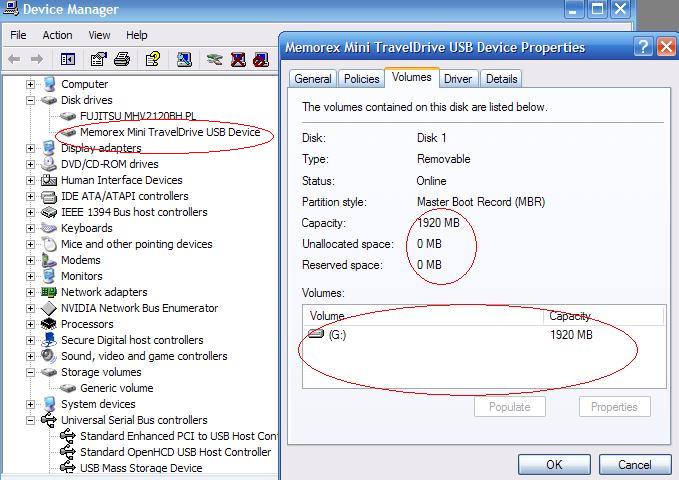Select the (G:) volume row
This screenshot has height=480, width=679.
pyautogui.click(x=484, y=334)
